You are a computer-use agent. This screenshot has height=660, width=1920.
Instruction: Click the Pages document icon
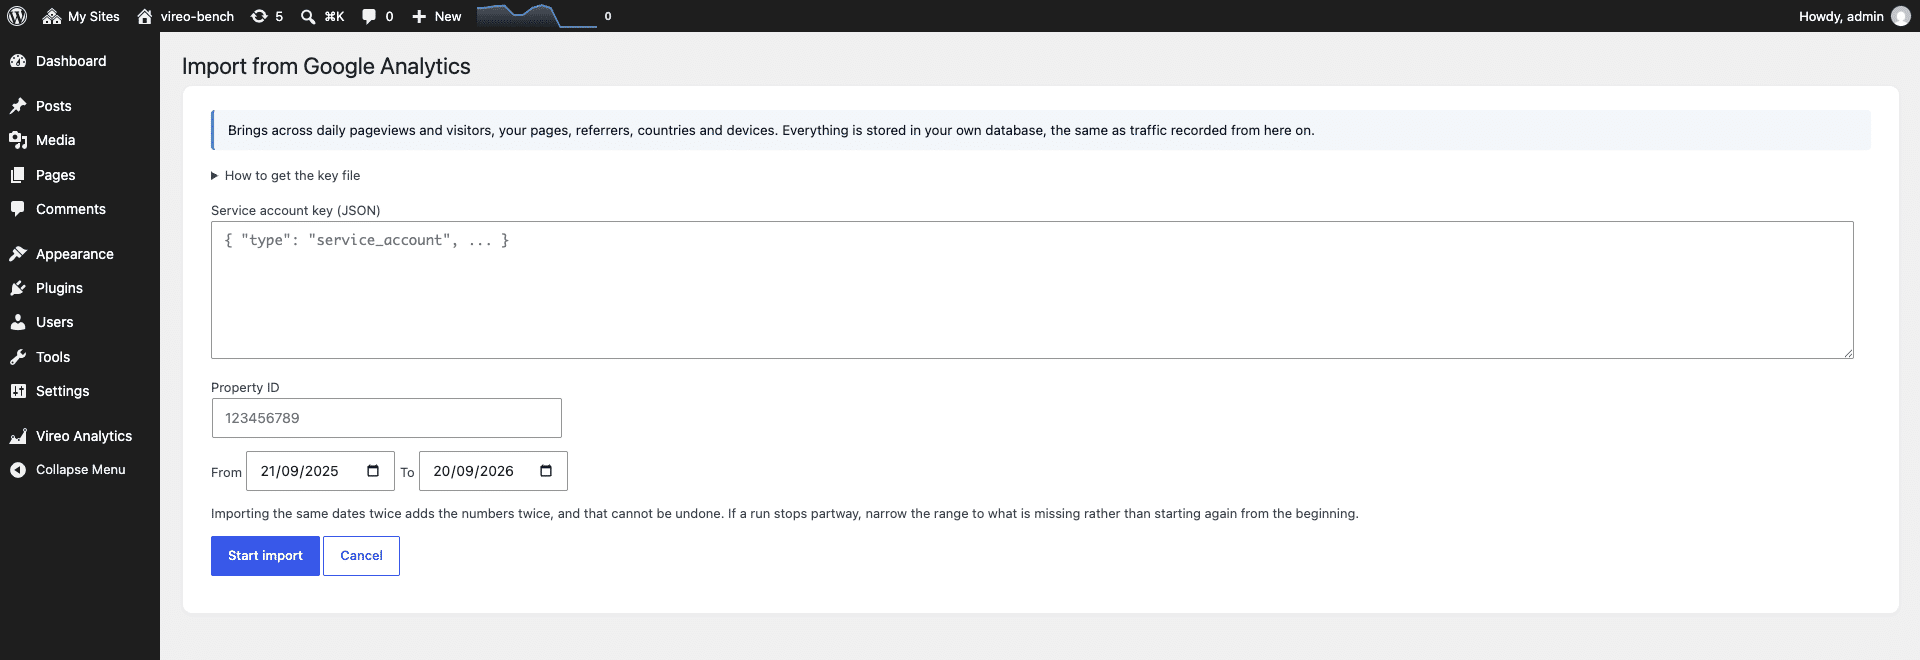(18, 175)
